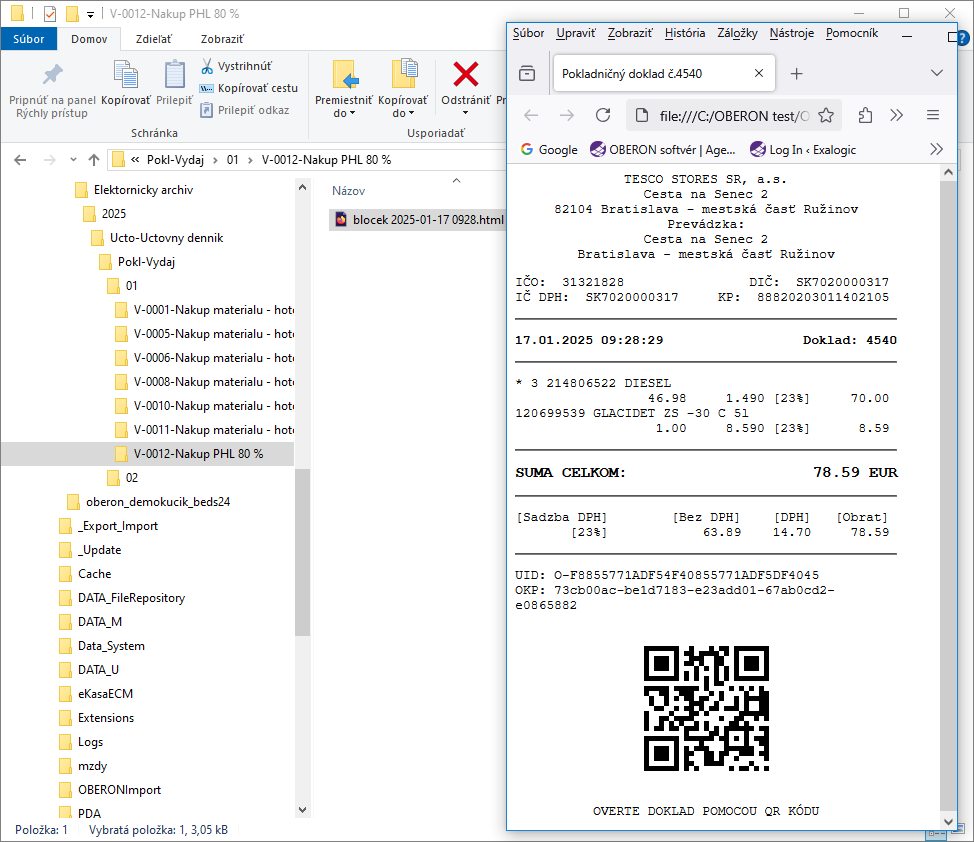The image size is (974, 842).
Task: Open Firefox Nástroje menu
Action: point(791,33)
